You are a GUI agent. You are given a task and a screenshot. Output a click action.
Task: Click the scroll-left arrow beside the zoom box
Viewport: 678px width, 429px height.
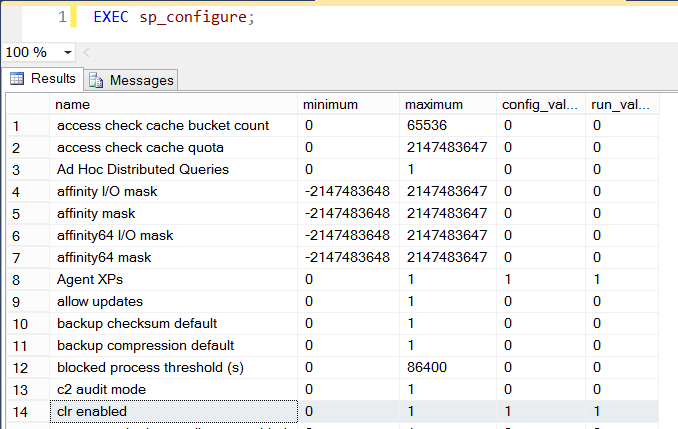(87, 52)
